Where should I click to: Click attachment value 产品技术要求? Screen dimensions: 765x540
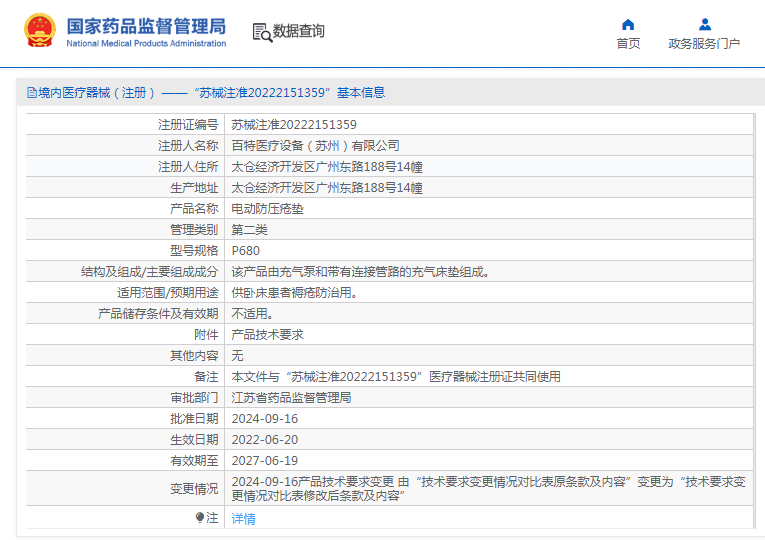(x=267, y=335)
